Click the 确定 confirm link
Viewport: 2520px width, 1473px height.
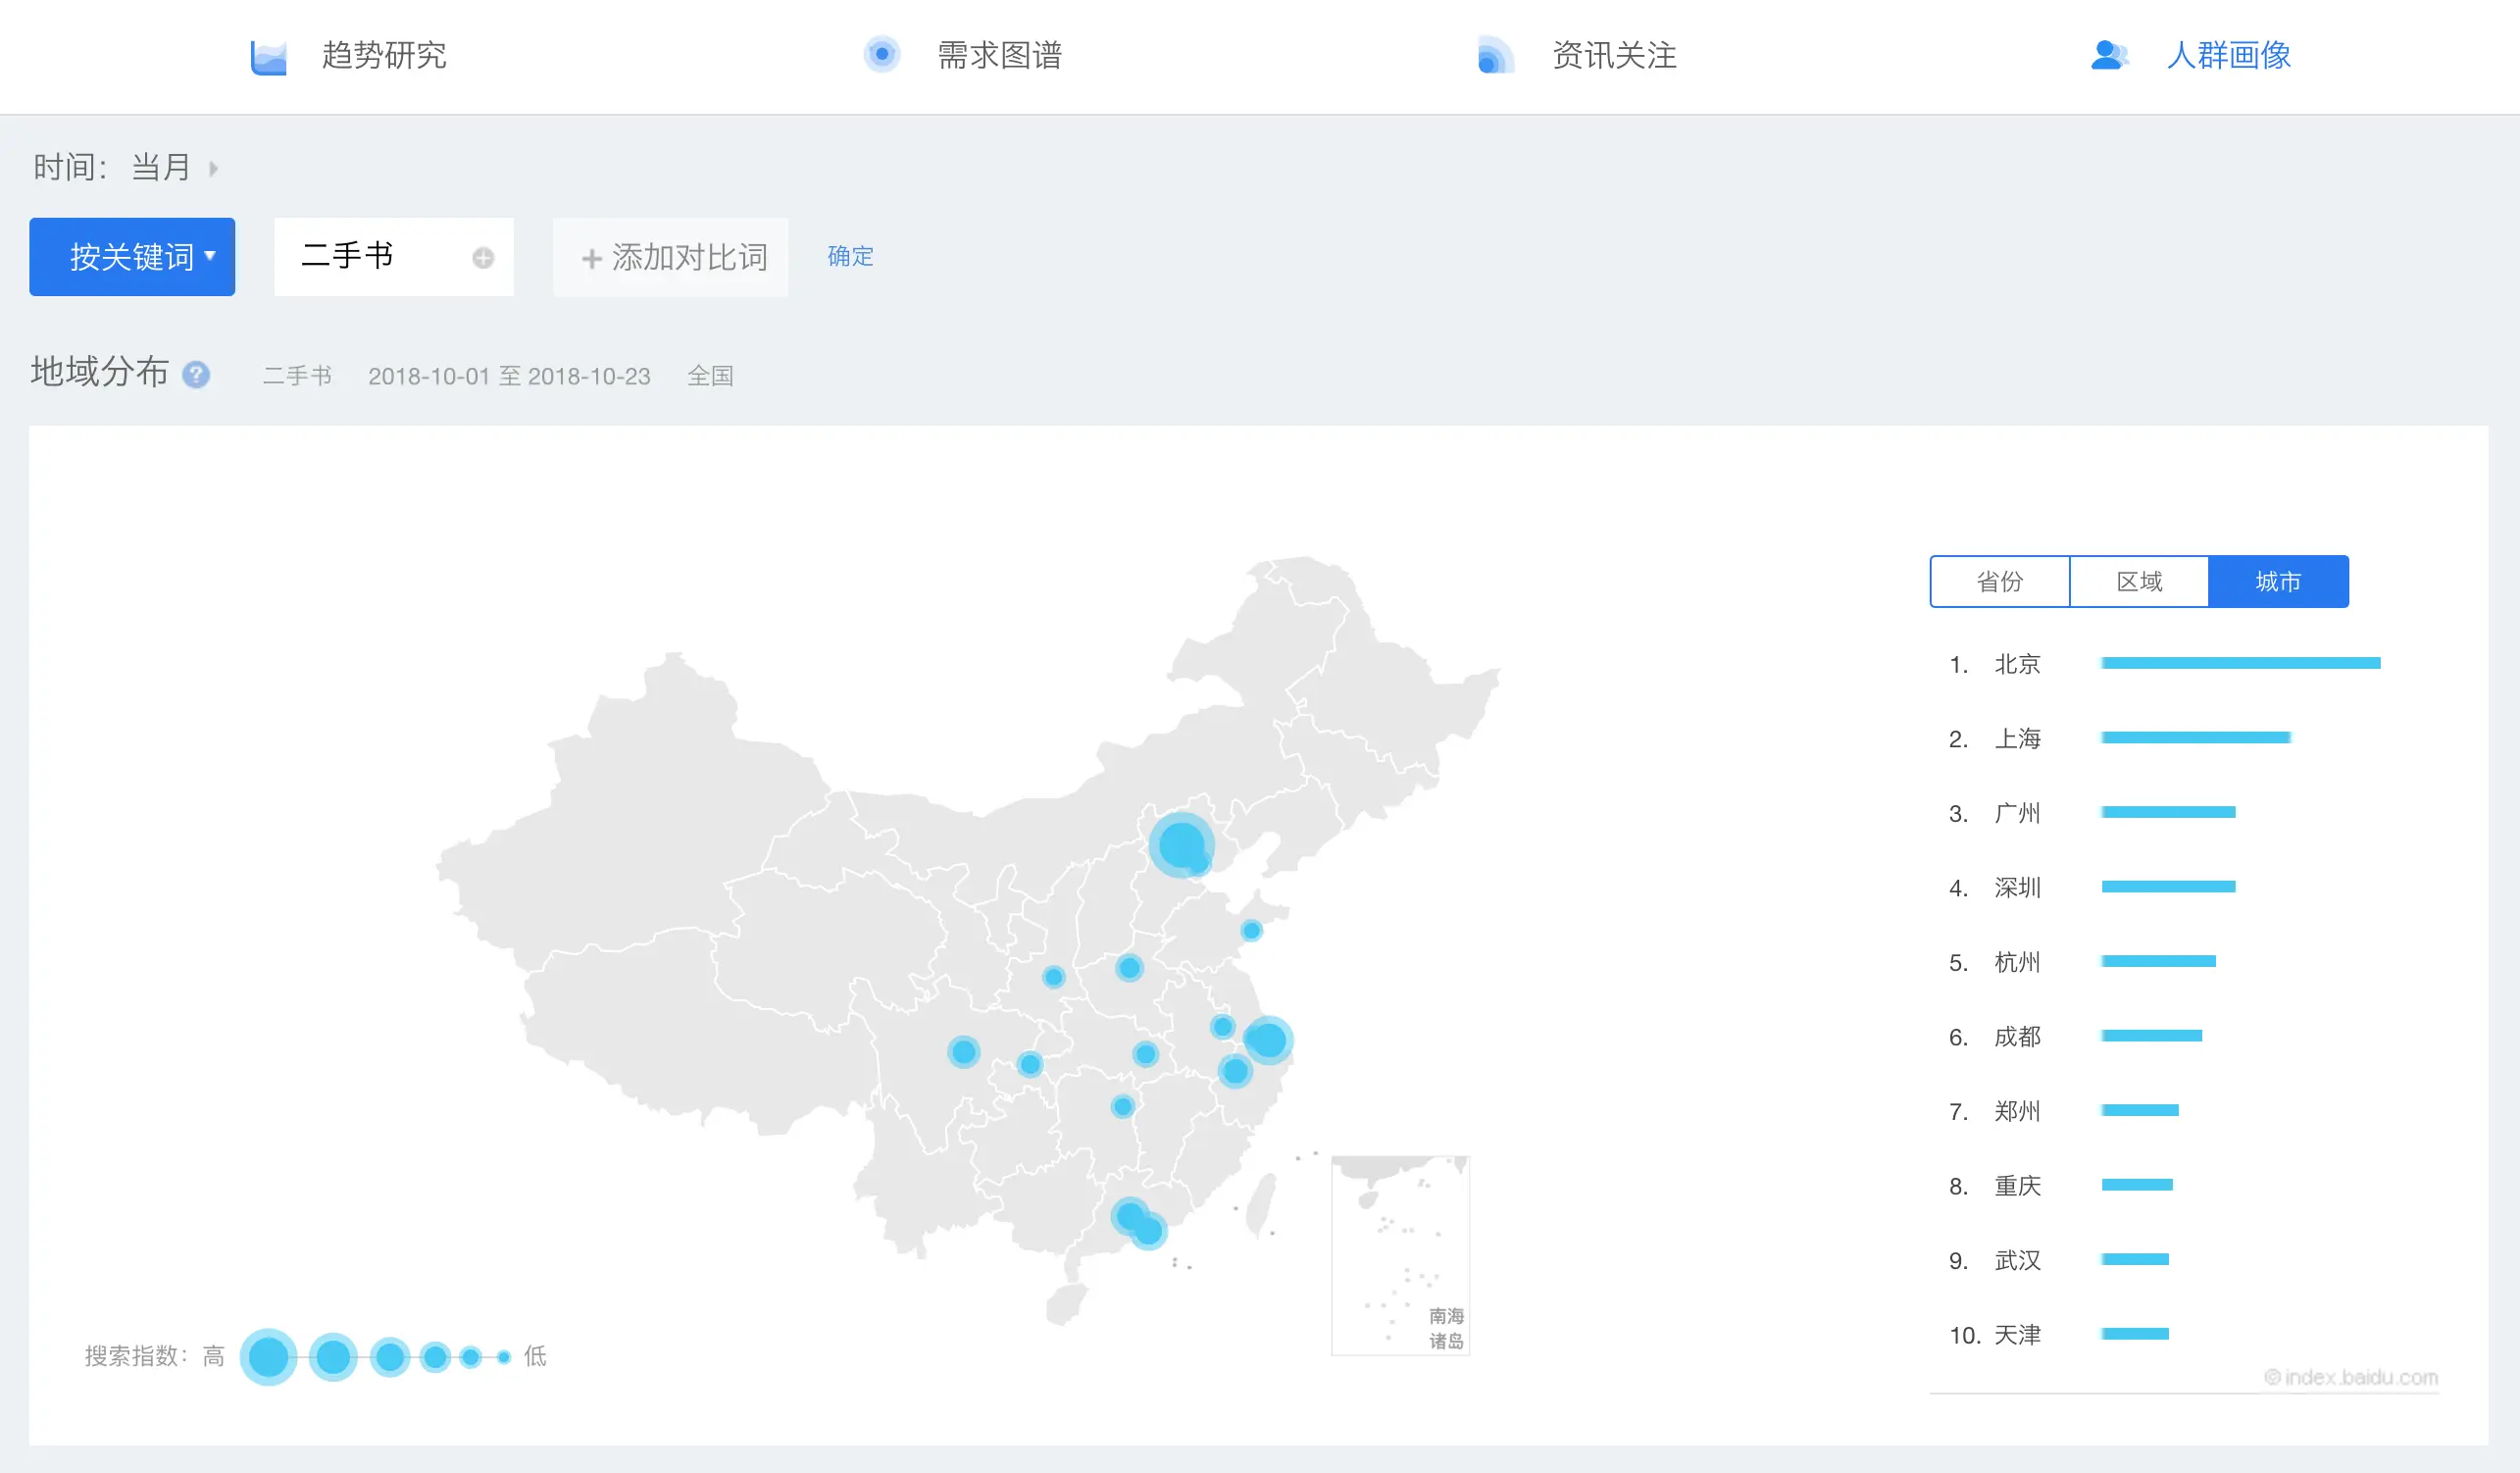click(850, 257)
